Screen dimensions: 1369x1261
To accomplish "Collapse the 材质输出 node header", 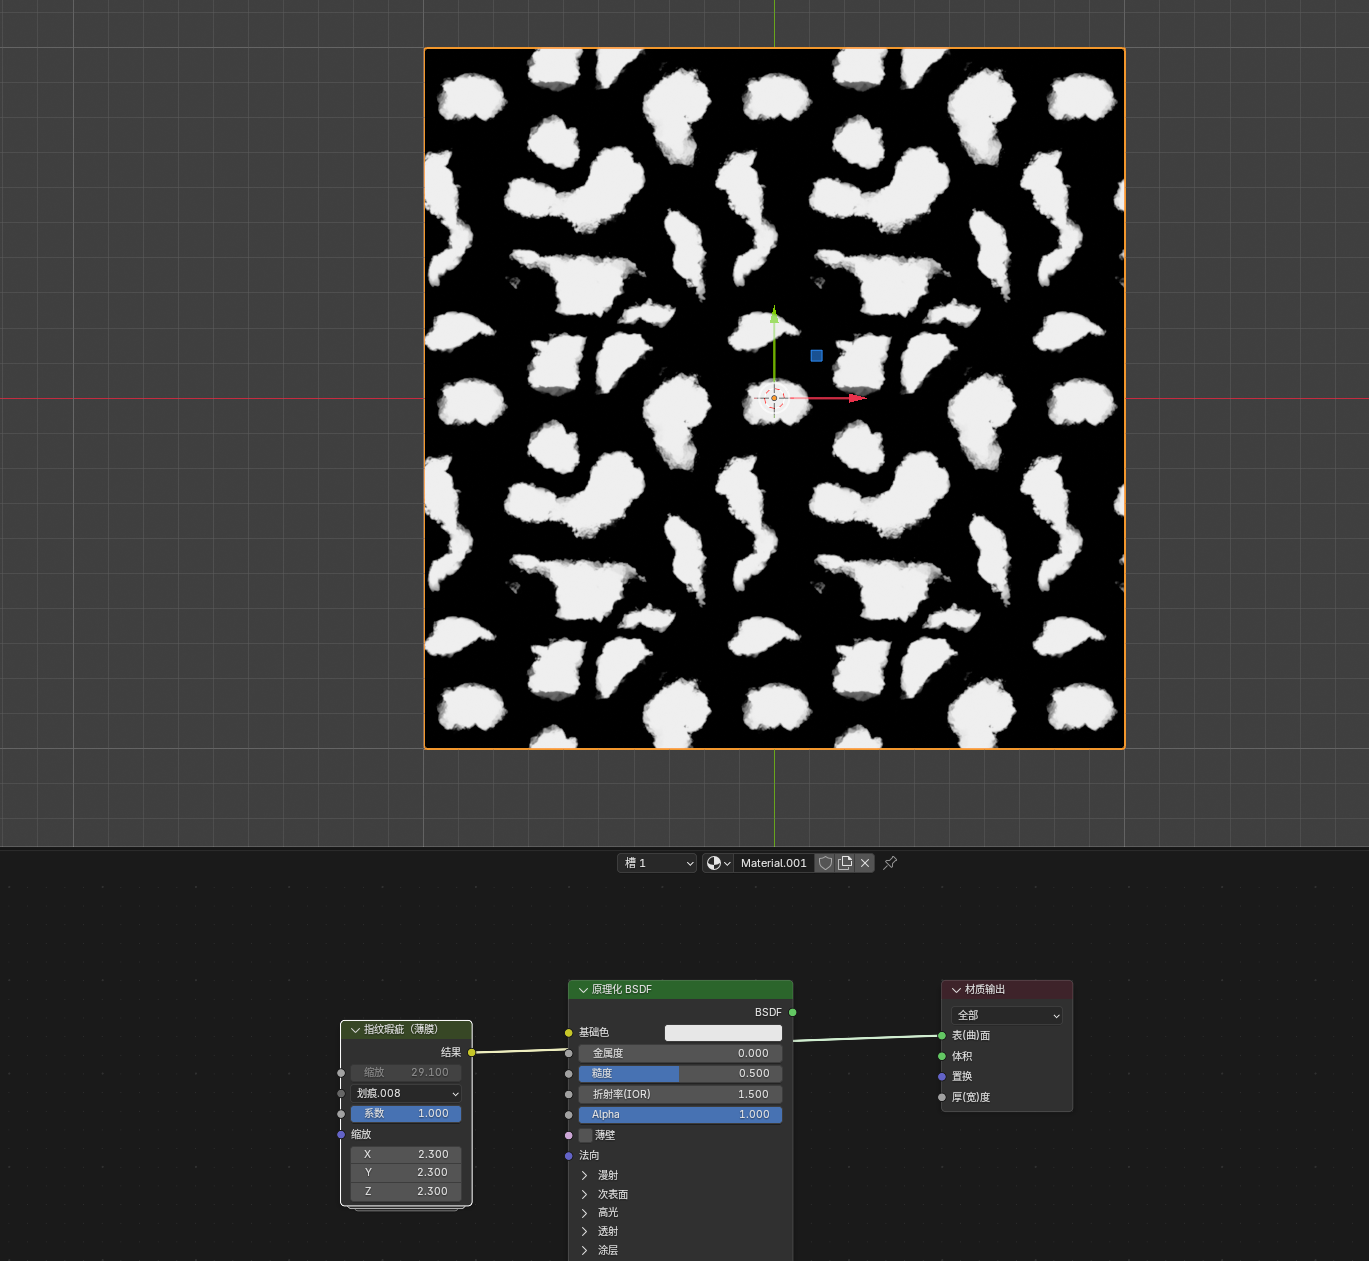I will point(957,990).
